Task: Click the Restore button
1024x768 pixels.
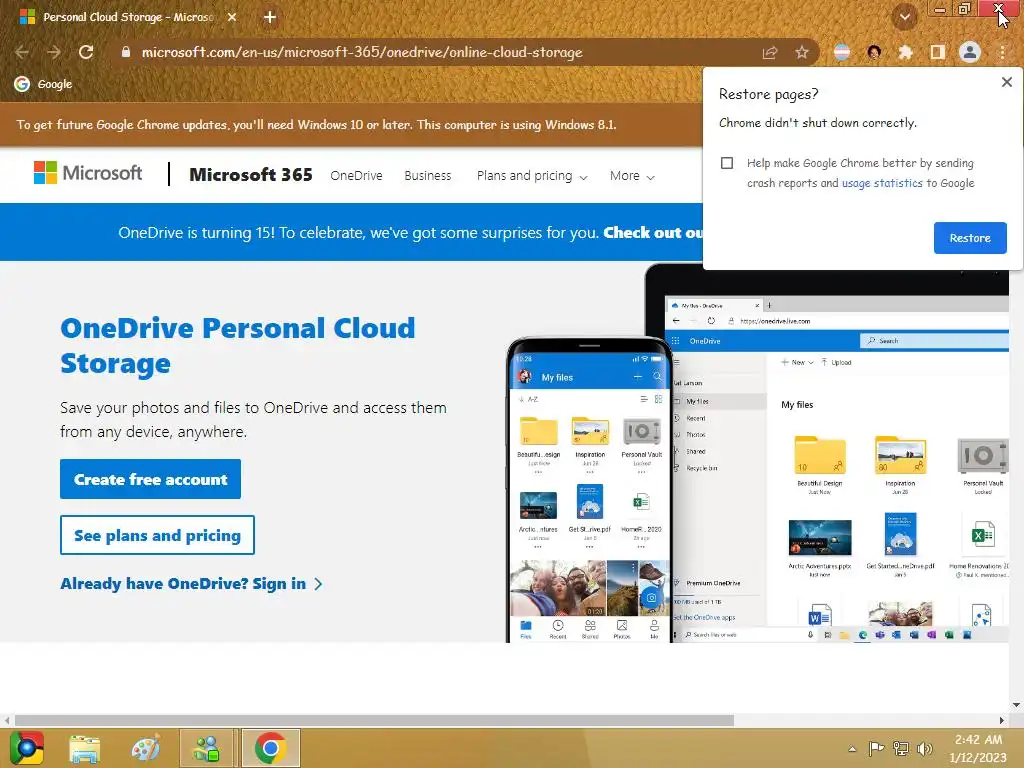Action: [970, 238]
